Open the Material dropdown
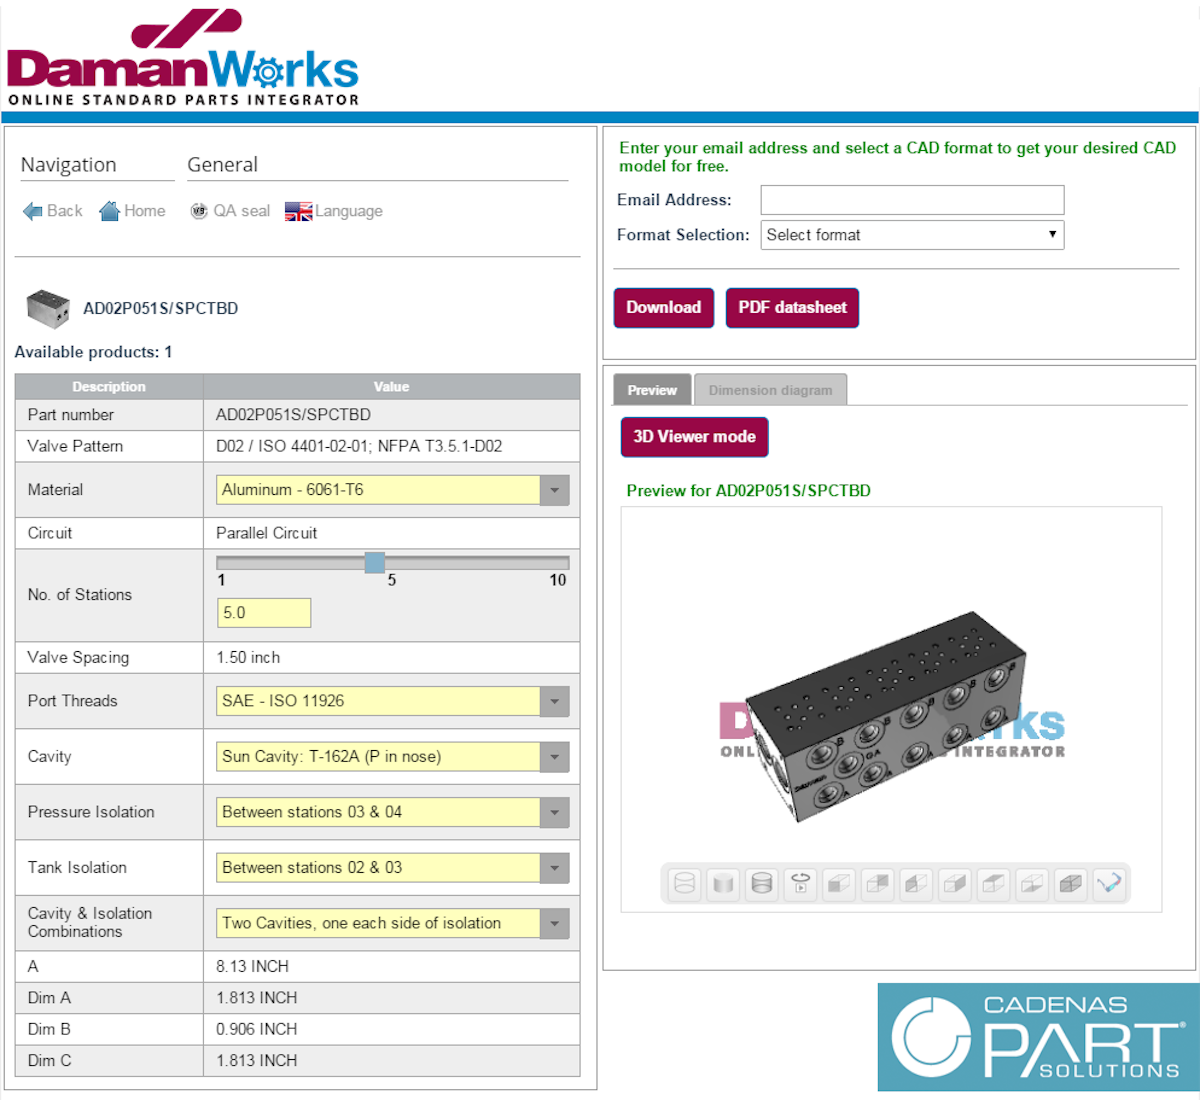This screenshot has height=1100, width=1200. click(553, 490)
